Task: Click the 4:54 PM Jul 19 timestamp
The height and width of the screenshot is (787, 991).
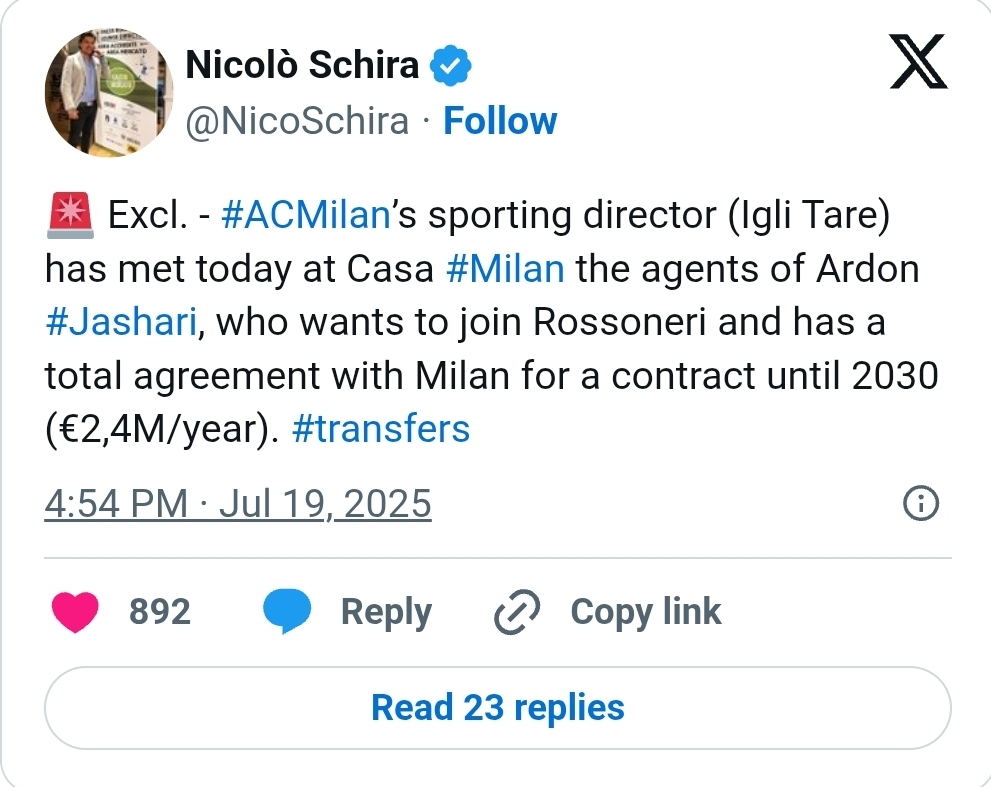Action: tap(238, 504)
